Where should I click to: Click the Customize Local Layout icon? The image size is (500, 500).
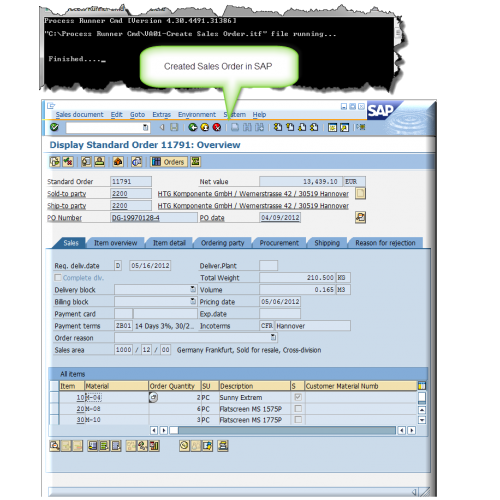click(360, 127)
